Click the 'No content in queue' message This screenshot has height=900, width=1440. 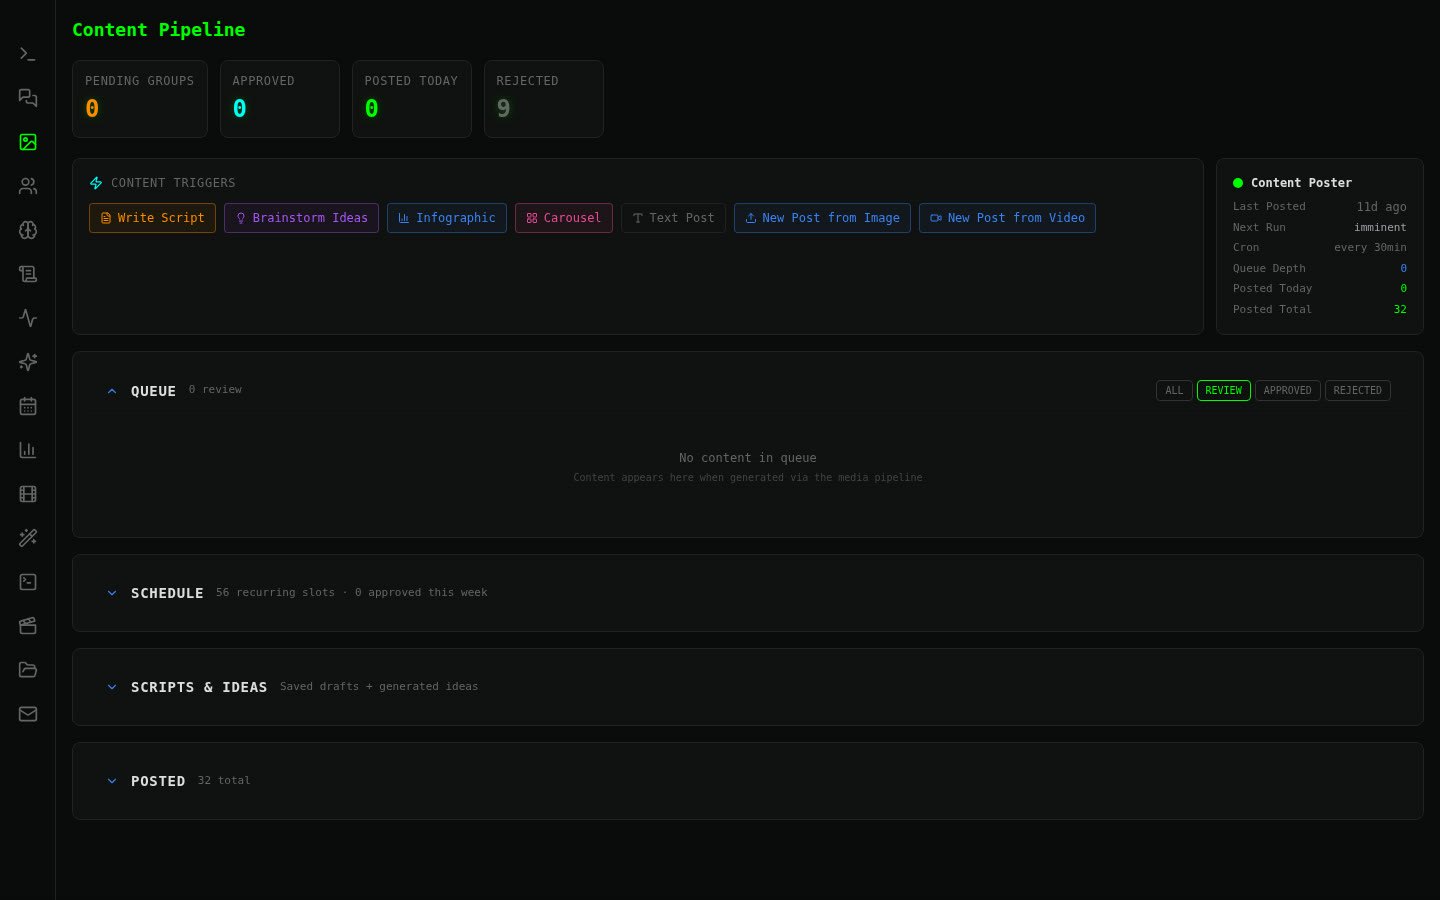tap(748, 458)
